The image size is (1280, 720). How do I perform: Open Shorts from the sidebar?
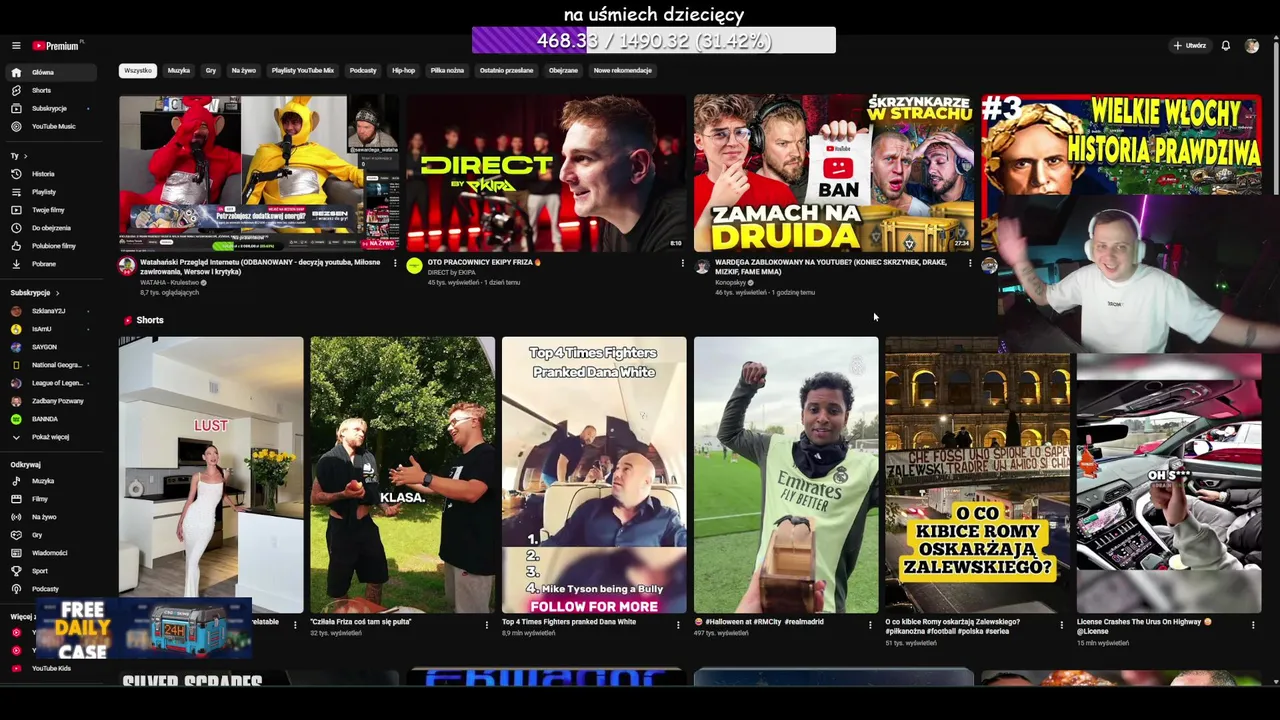click(x=50, y=90)
